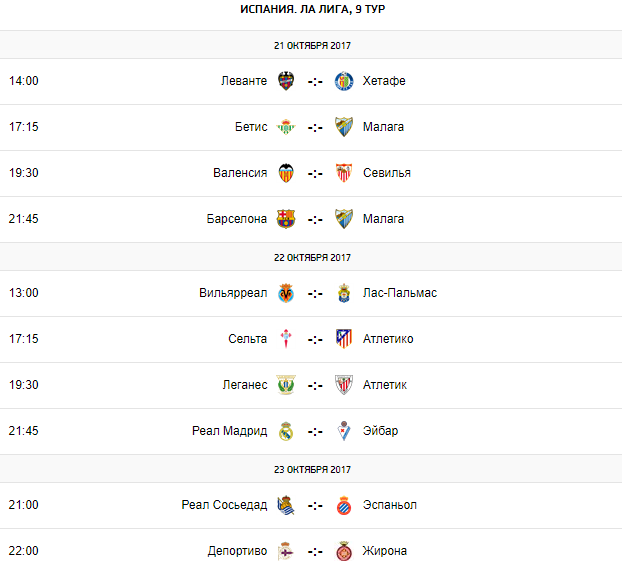This screenshot has width=622, height=570.
Task: Click the Las Palmas crest
Action: 344,293
